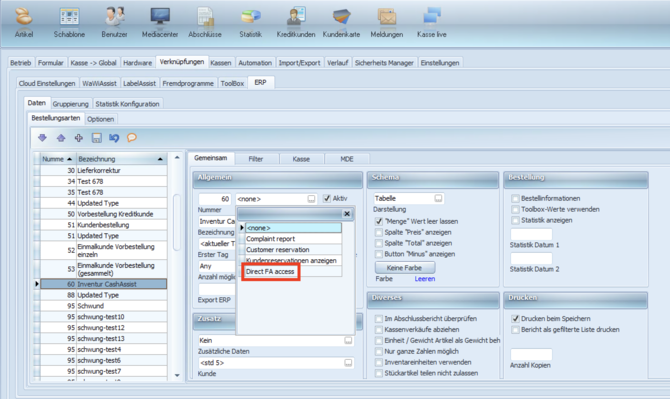Image resolution: width=670 pixels, height=399 pixels.
Task: Check Bestellinformationen option
Action: pyautogui.click(x=515, y=198)
